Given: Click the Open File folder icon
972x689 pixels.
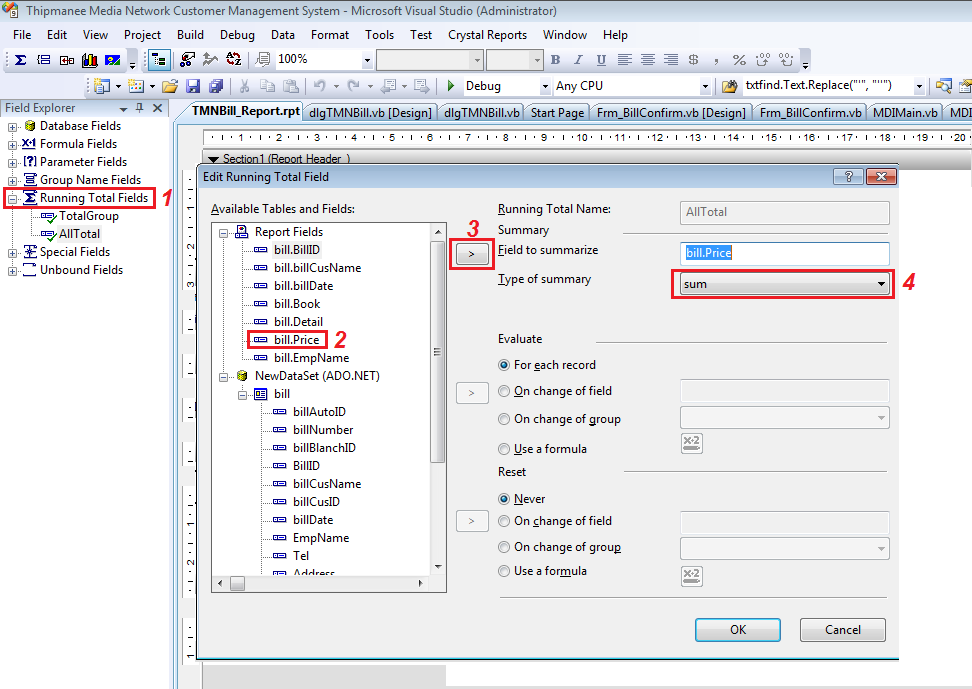Looking at the screenshot, I should point(170,86).
